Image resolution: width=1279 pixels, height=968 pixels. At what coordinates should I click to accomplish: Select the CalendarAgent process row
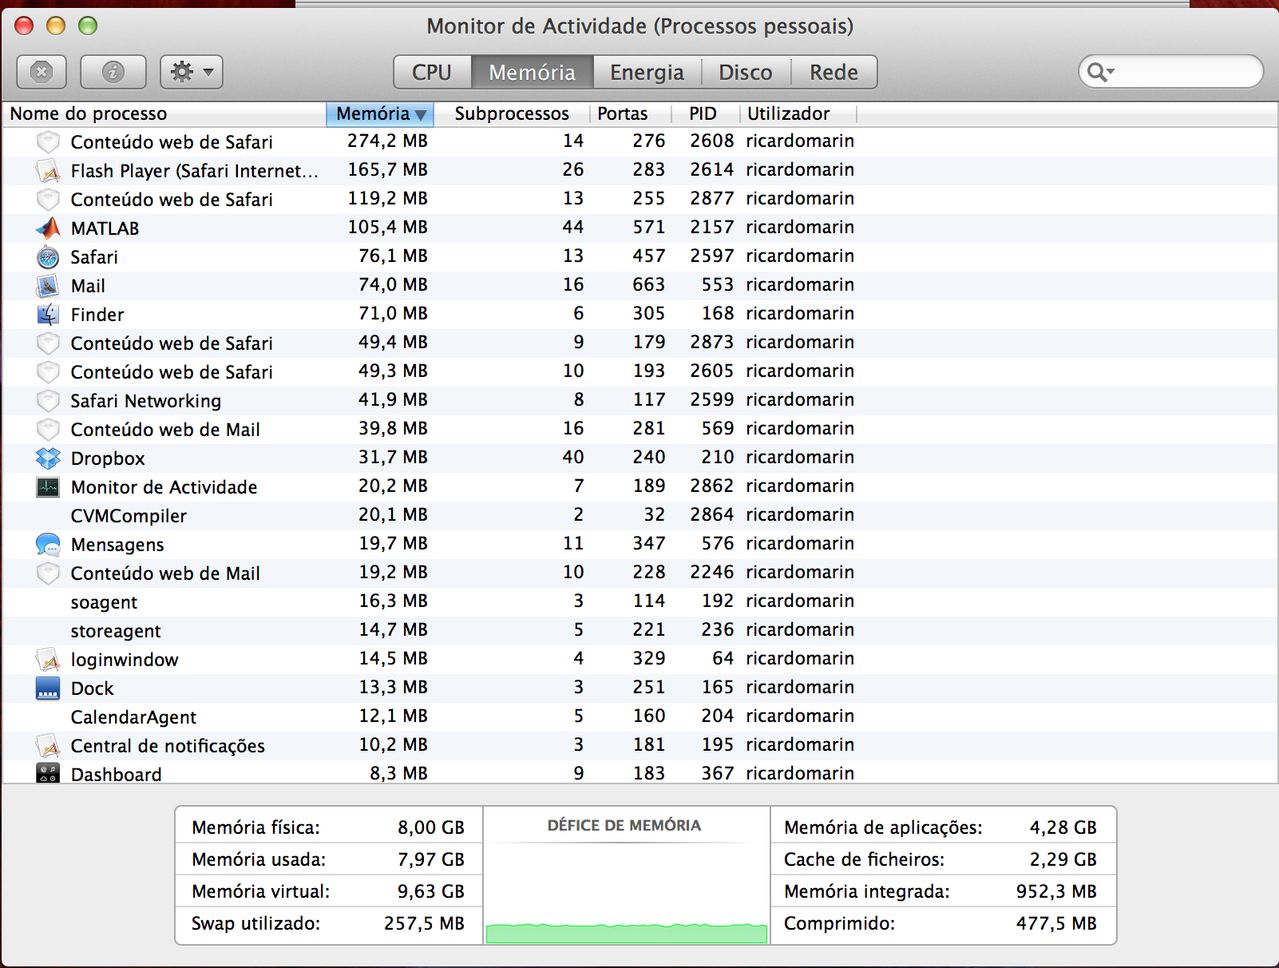(640, 717)
